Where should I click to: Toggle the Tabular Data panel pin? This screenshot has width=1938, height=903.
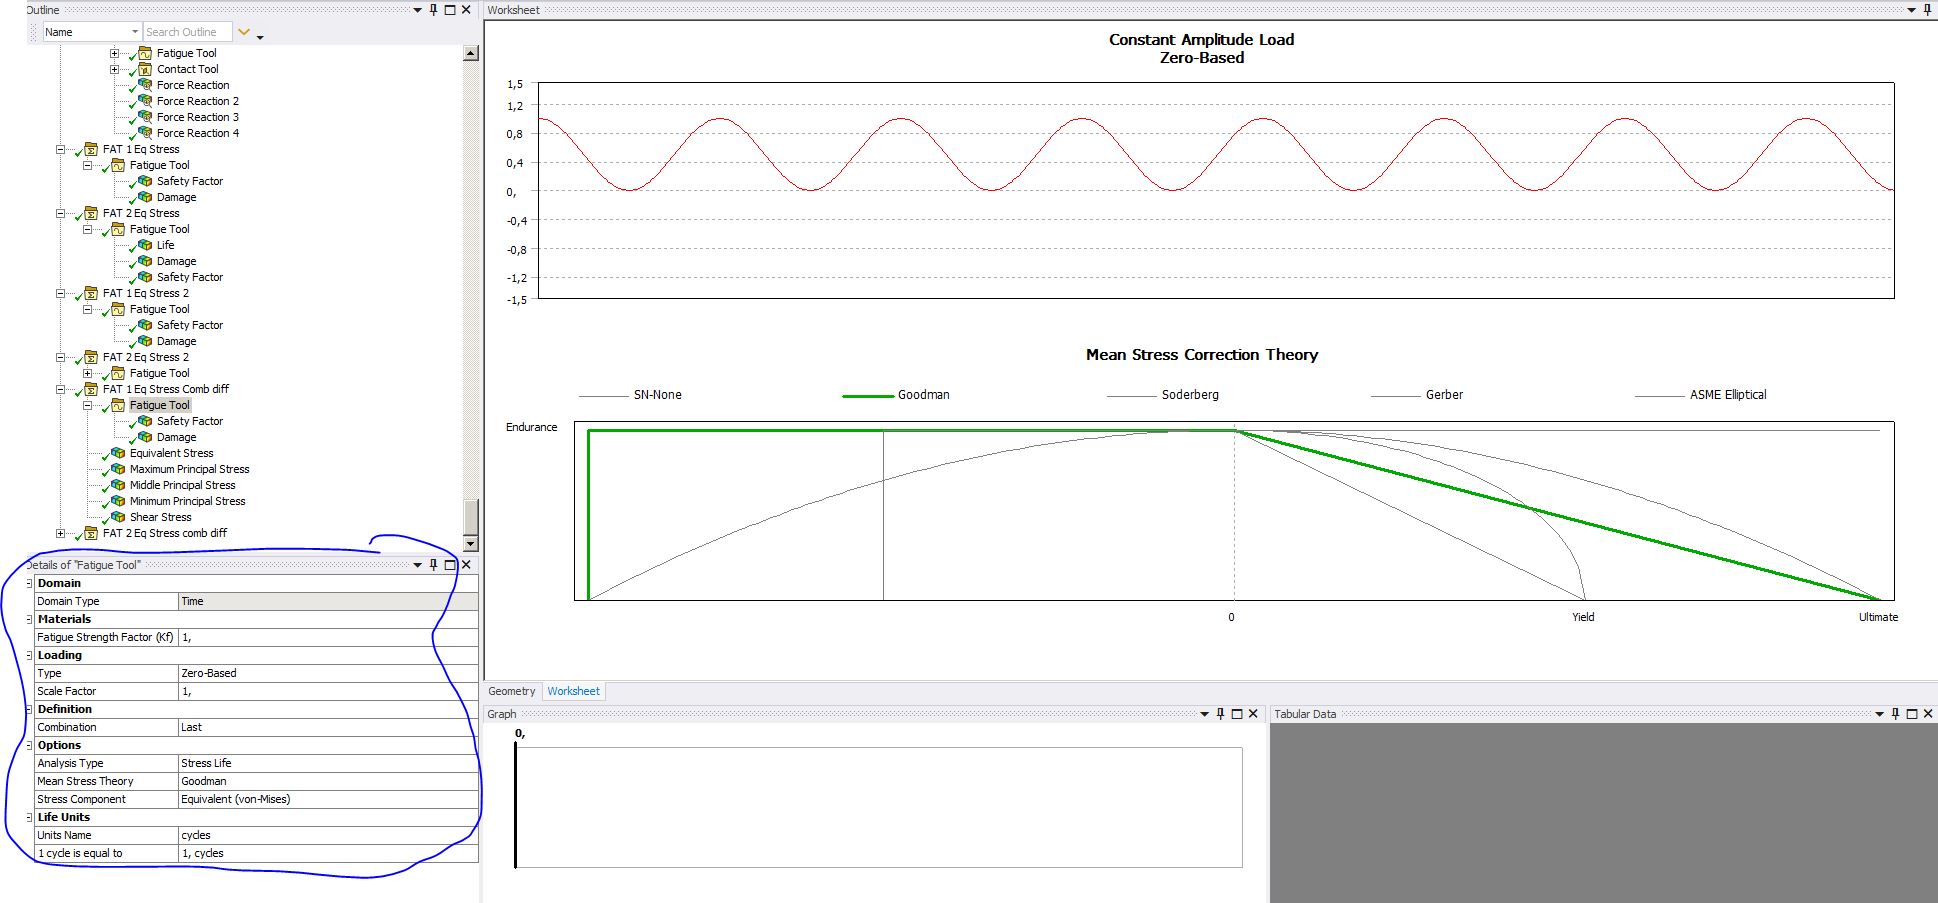[1895, 714]
